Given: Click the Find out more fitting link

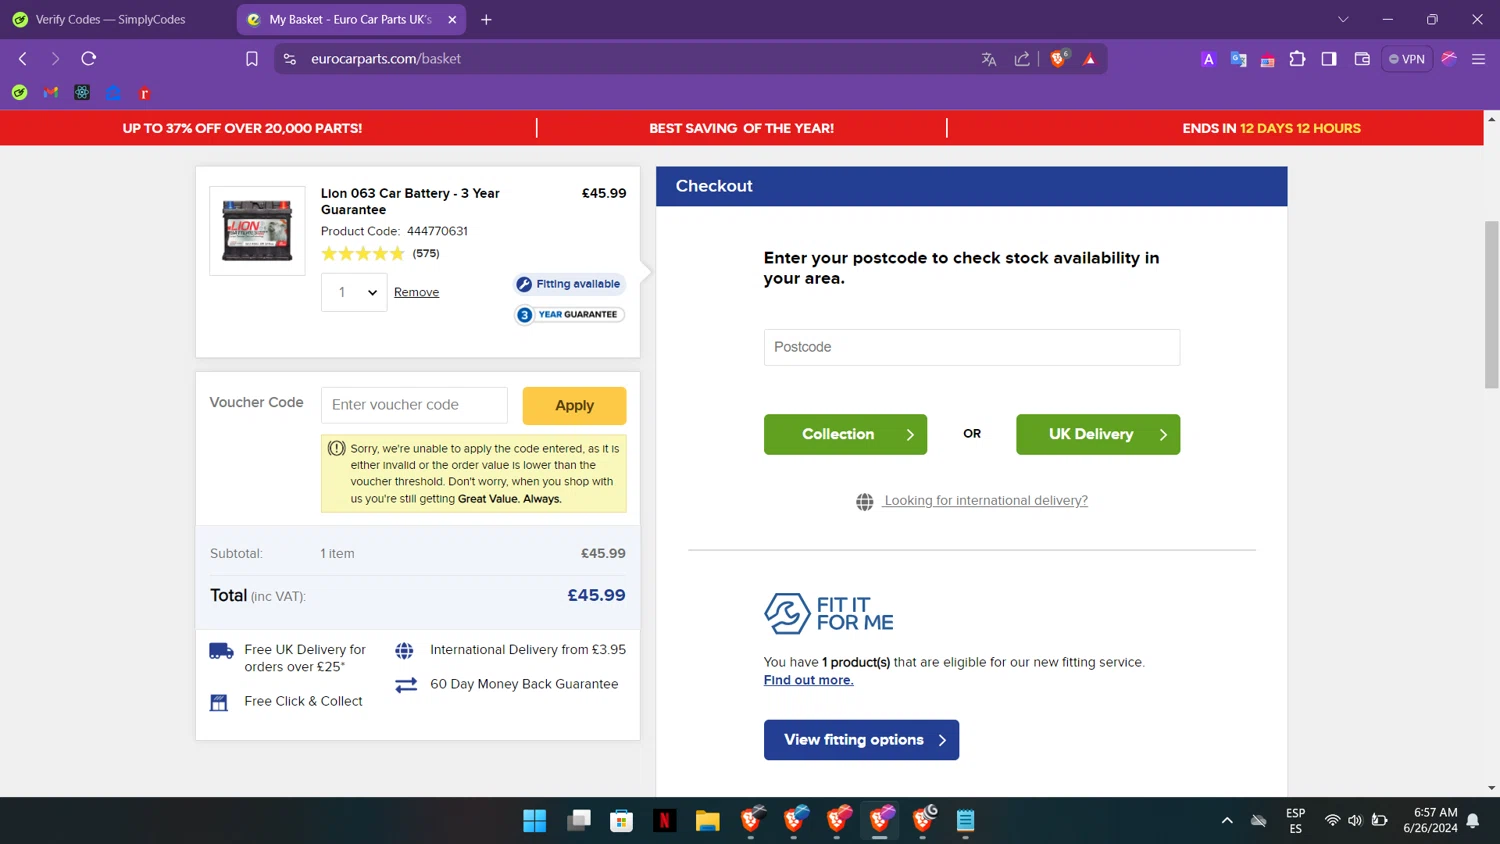Looking at the screenshot, I should click(808, 680).
